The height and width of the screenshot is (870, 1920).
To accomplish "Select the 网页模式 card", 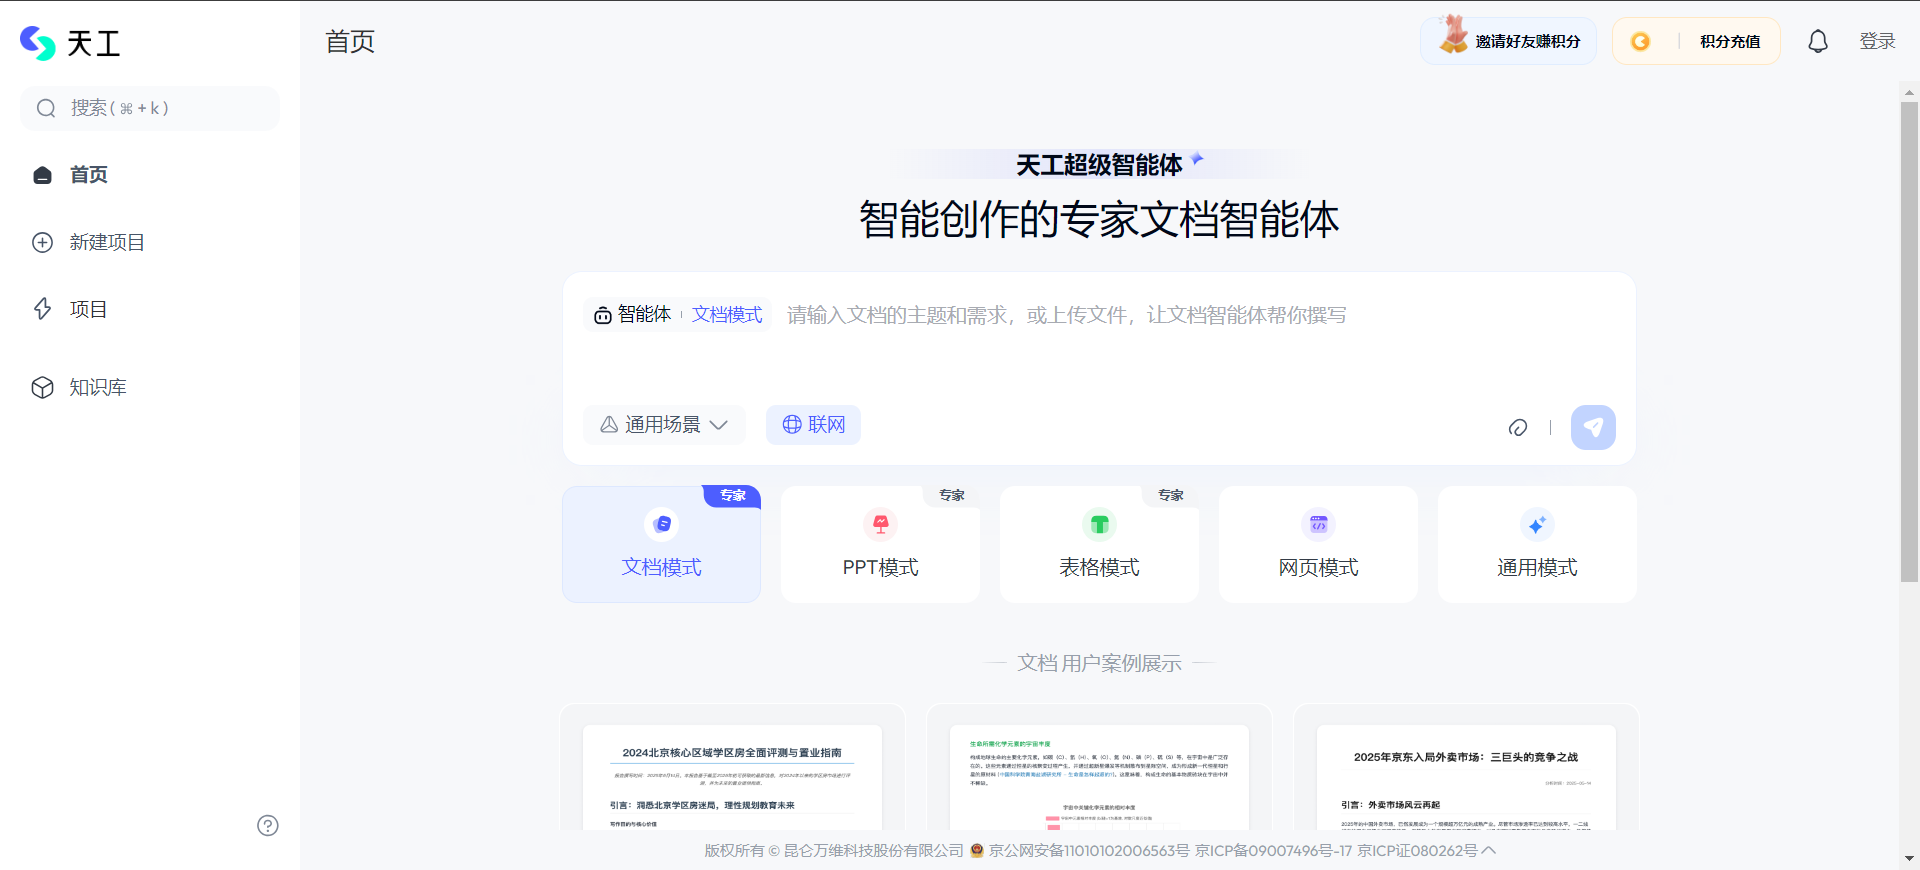I will [x=1318, y=544].
